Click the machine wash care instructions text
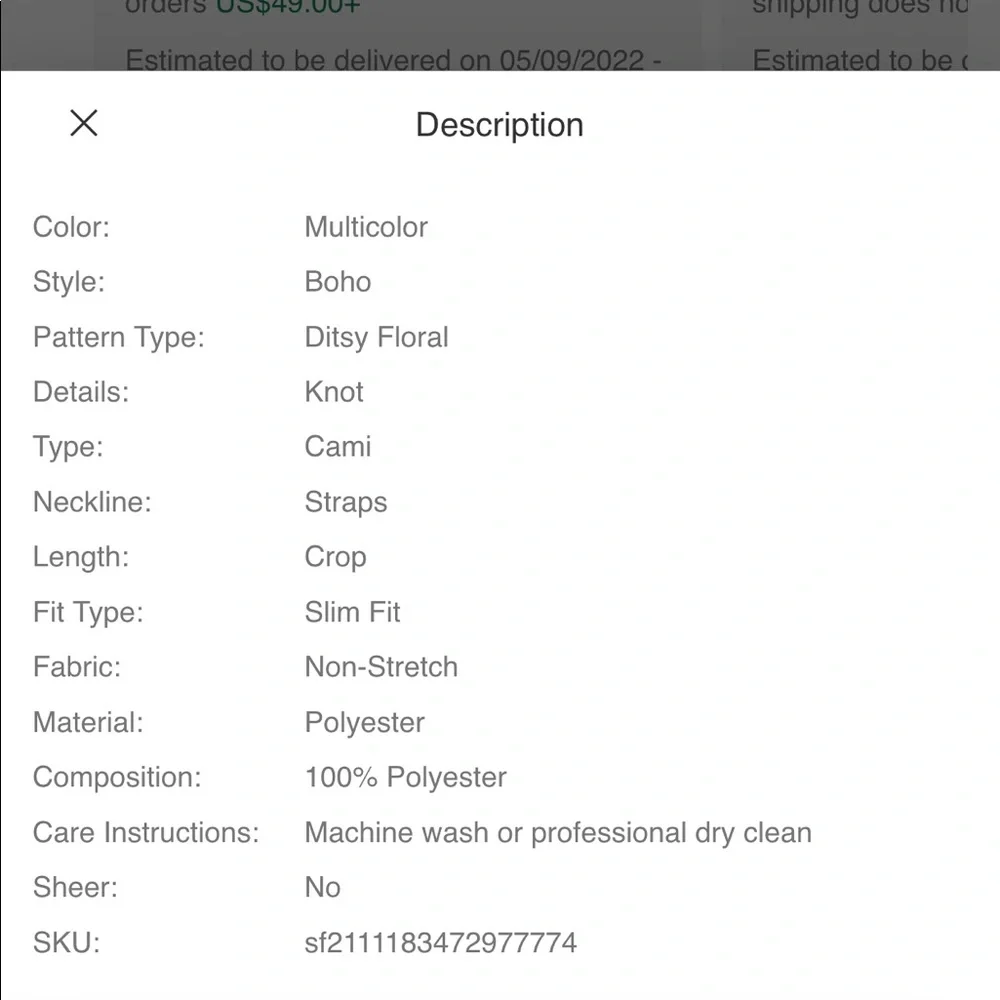Screen dimensions: 1000x1000 point(558,832)
